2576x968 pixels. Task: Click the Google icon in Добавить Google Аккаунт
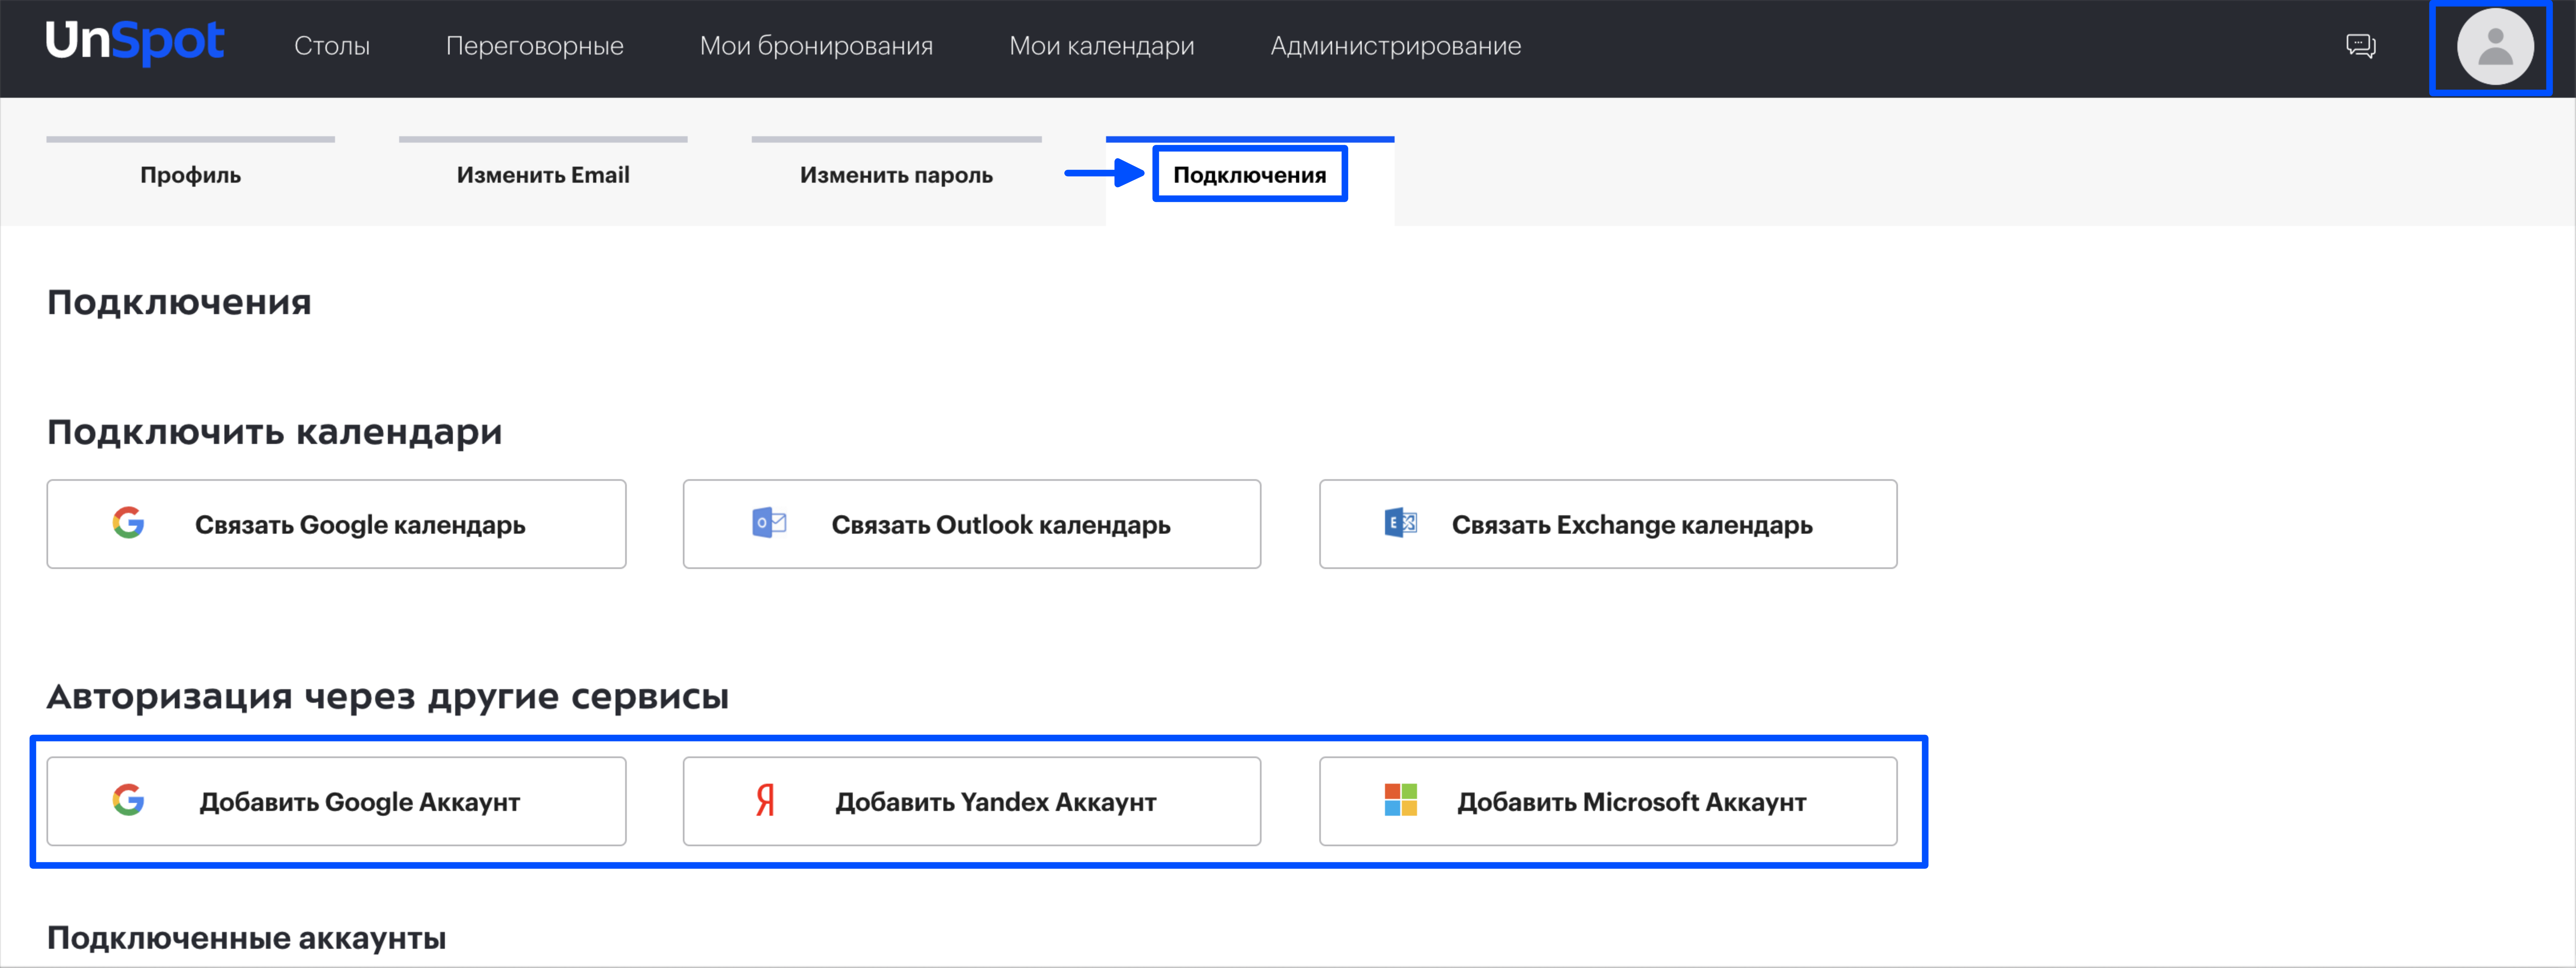[128, 800]
